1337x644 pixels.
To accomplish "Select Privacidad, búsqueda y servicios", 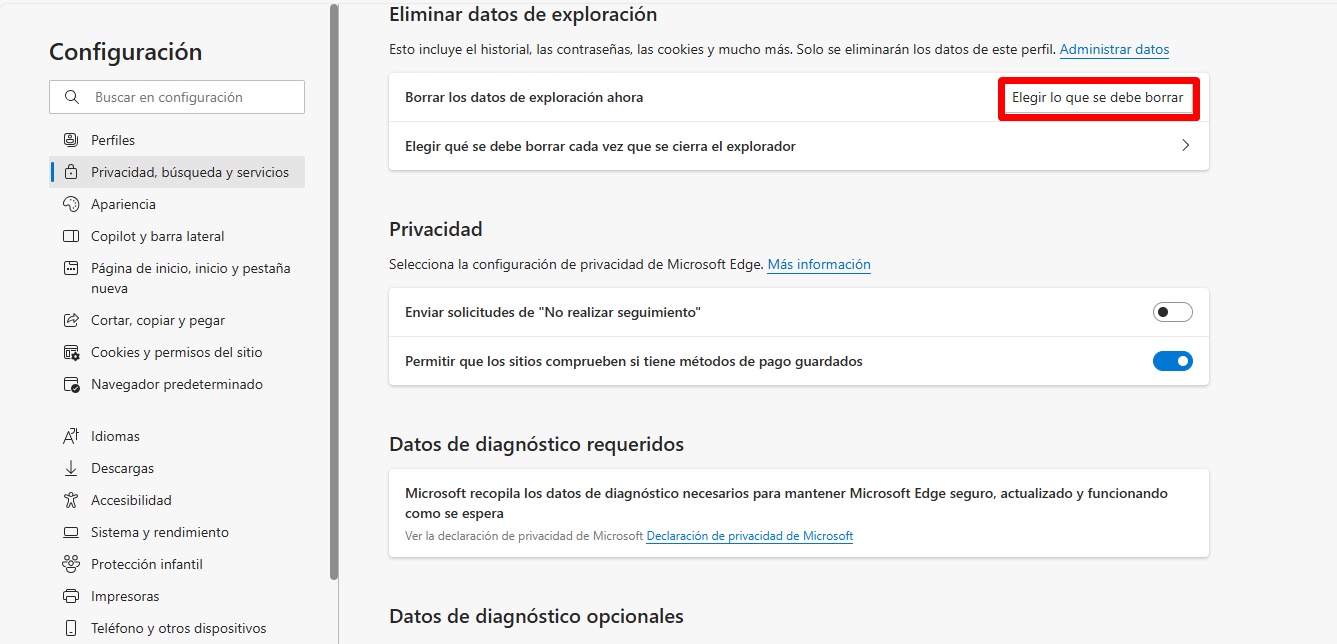I will coord(177,172).
